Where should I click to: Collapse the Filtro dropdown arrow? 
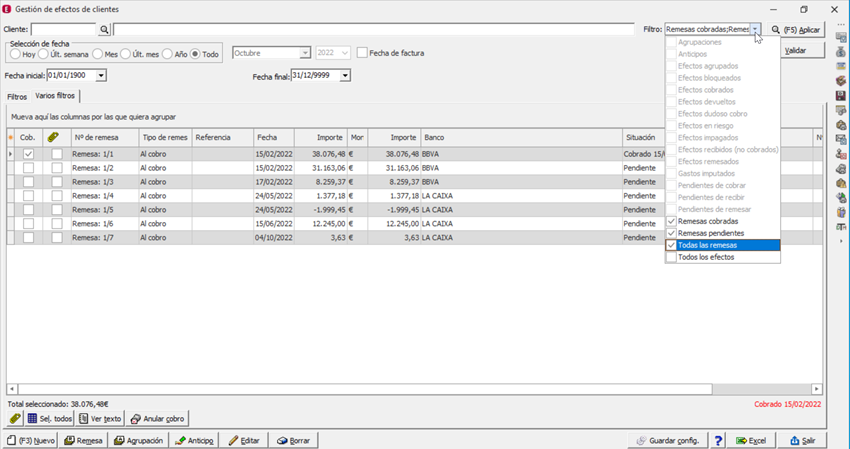click(x=756, y=29)
